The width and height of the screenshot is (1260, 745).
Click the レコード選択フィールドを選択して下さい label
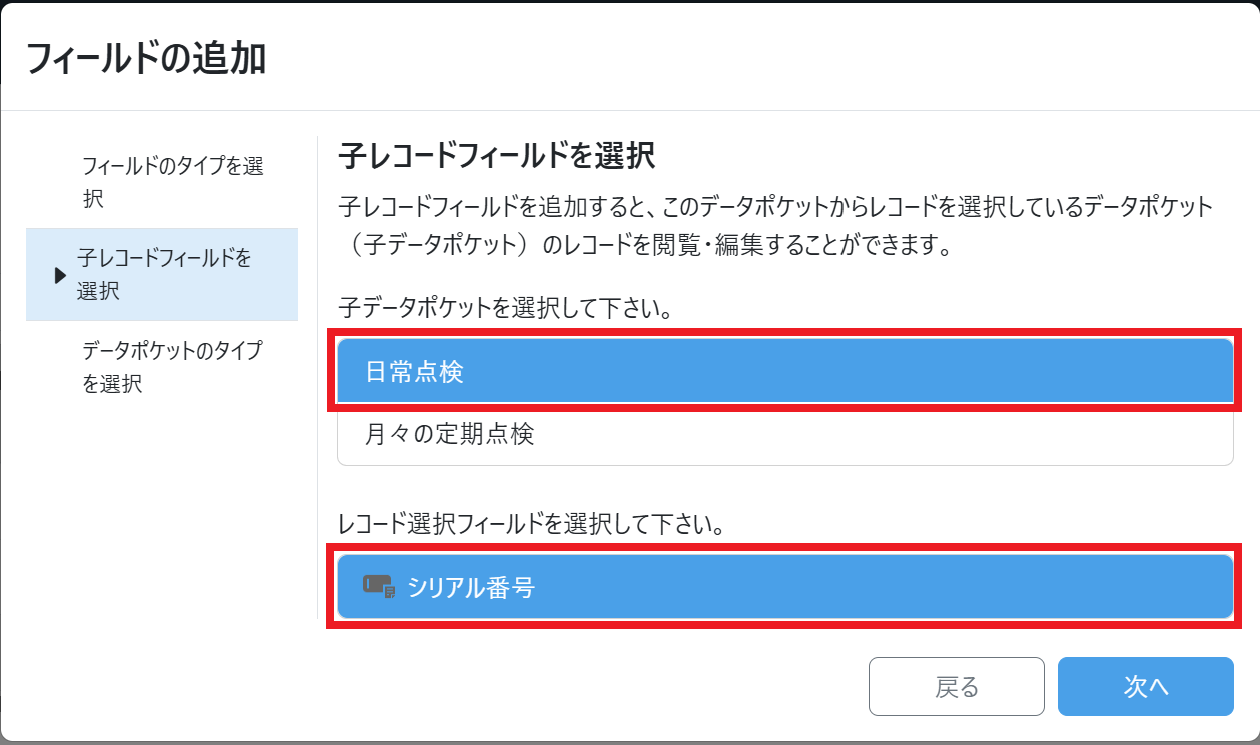coord(531,524)
